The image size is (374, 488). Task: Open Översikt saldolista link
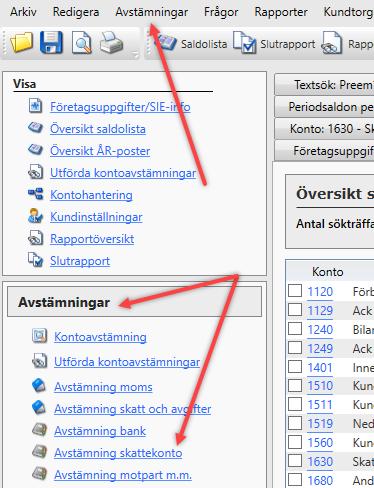[98, 129]
